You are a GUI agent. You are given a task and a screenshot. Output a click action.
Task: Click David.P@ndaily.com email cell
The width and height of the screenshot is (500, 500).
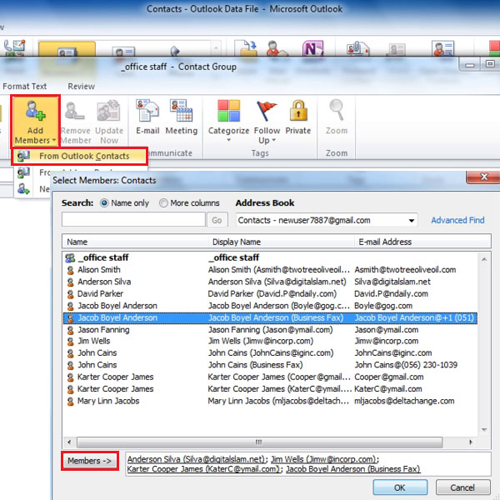(x=391, y=294)
